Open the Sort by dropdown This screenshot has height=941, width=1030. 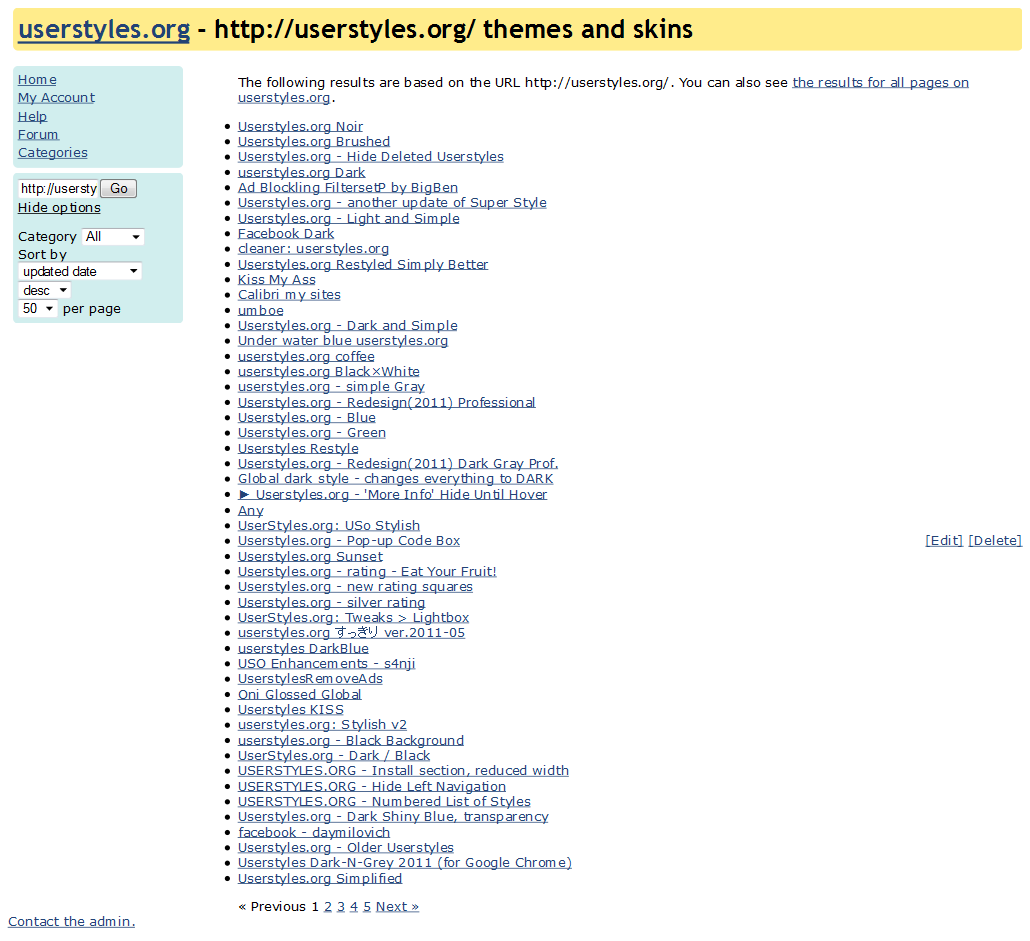tap(79, 271)
